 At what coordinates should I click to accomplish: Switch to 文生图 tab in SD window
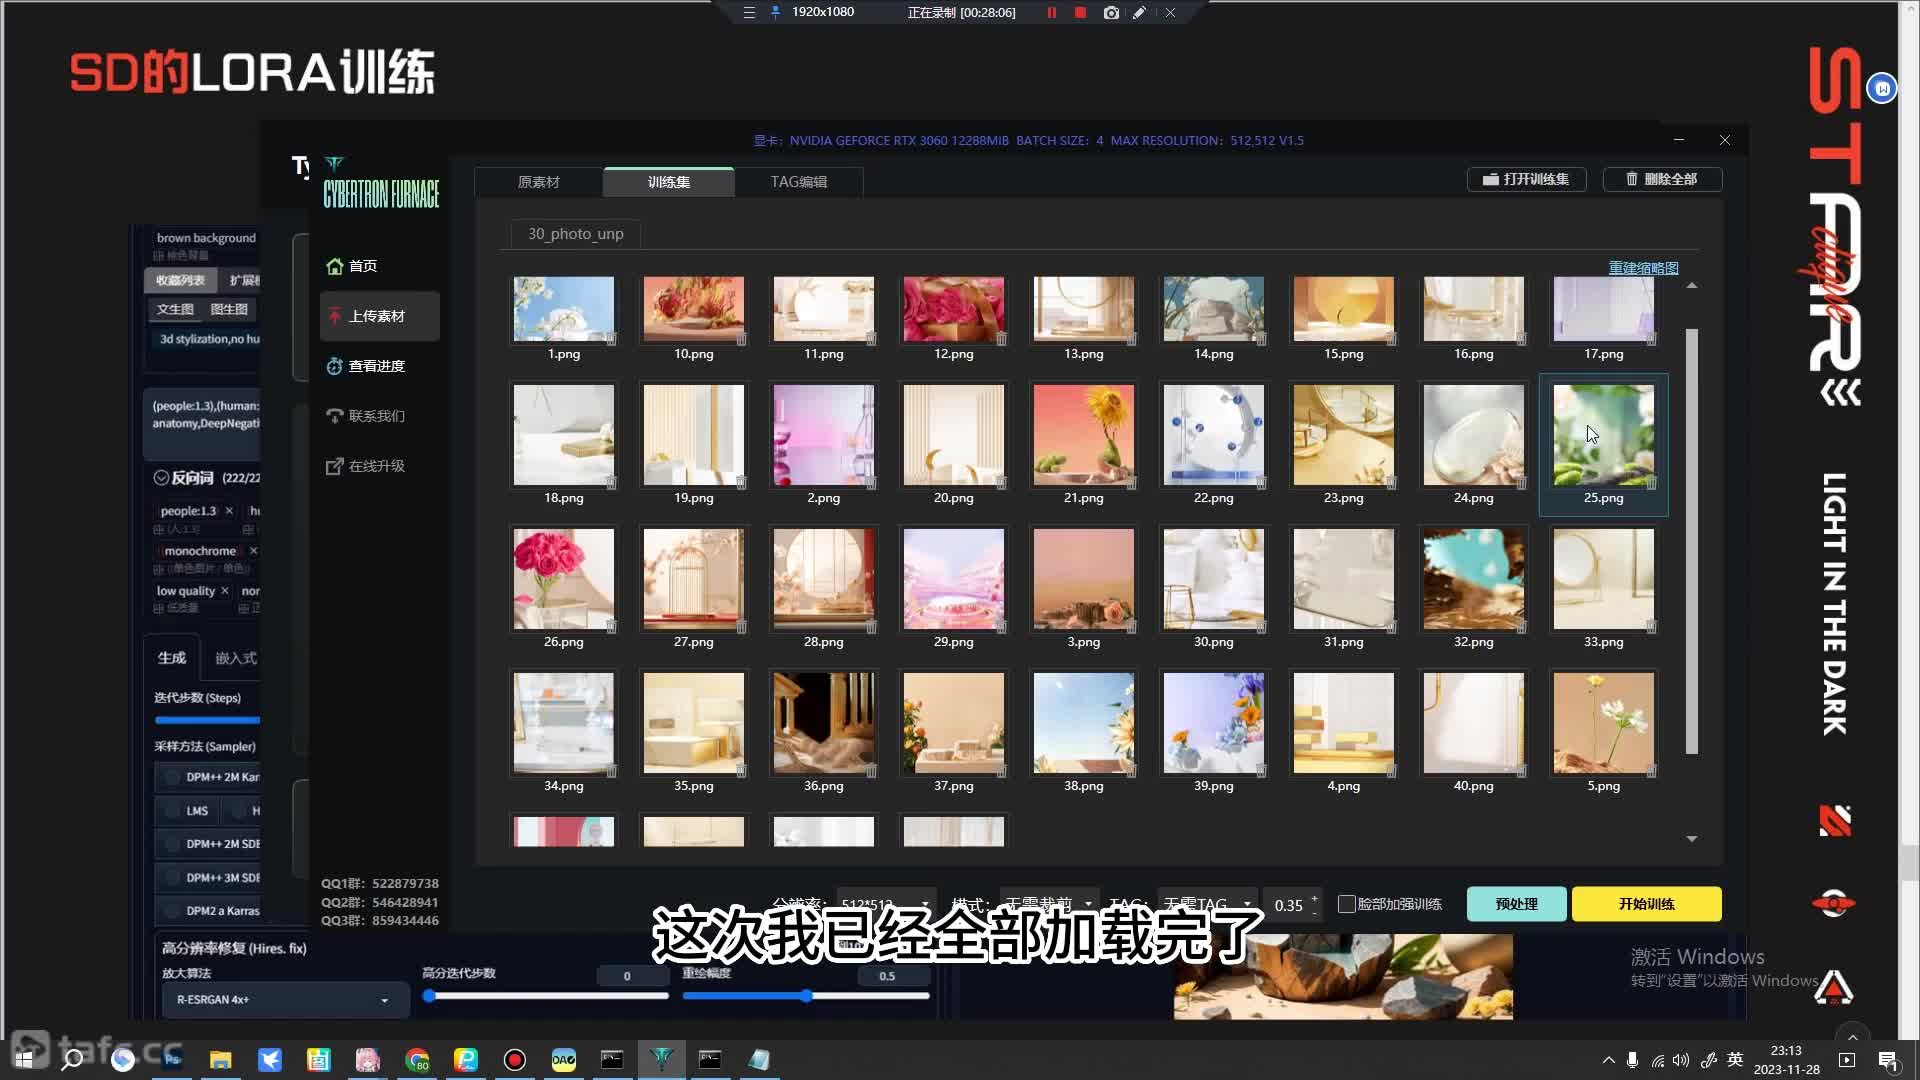[175, 309]
